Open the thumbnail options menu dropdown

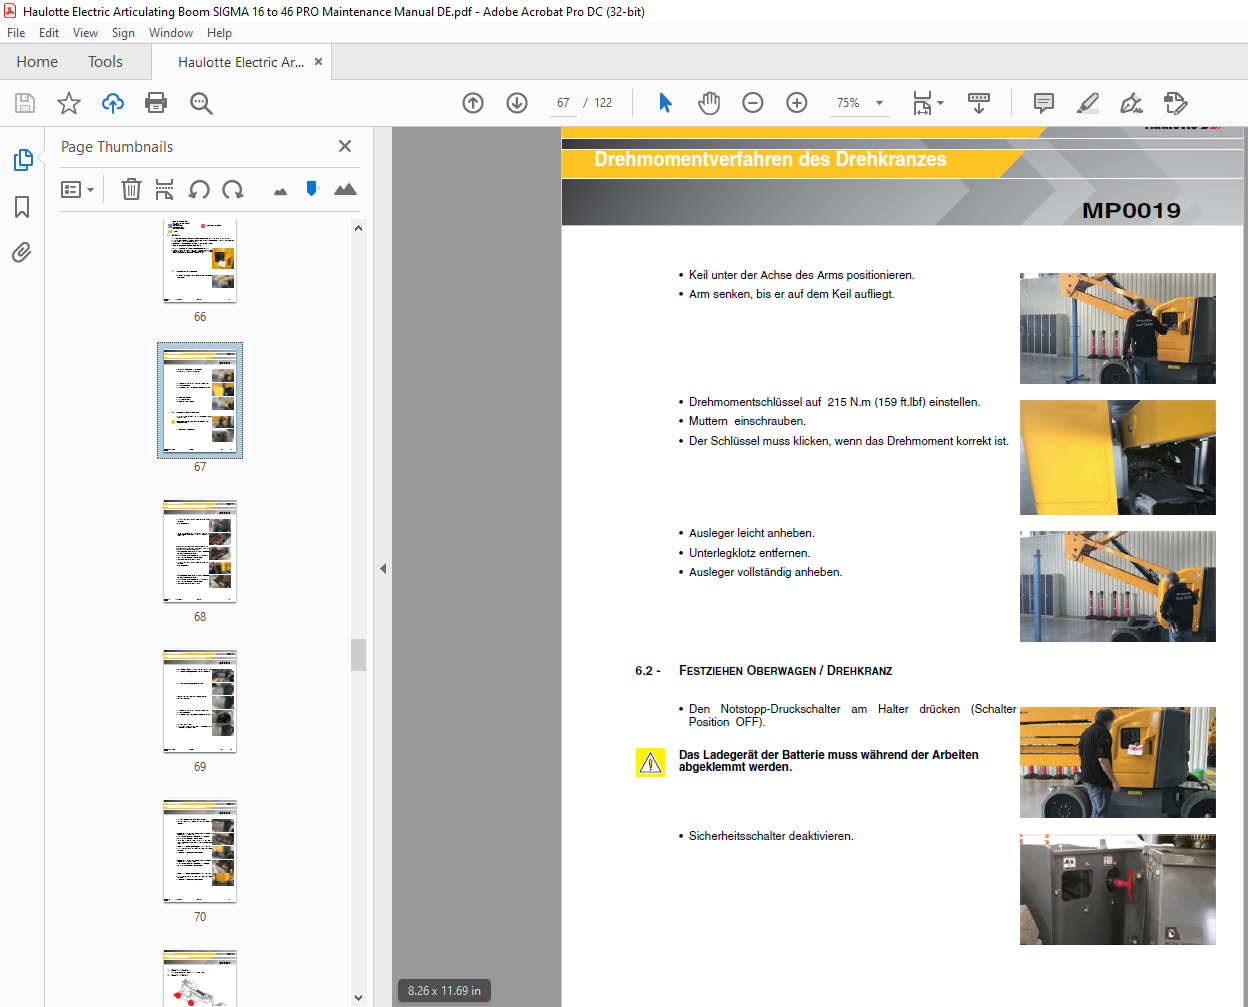pos(77,189)
